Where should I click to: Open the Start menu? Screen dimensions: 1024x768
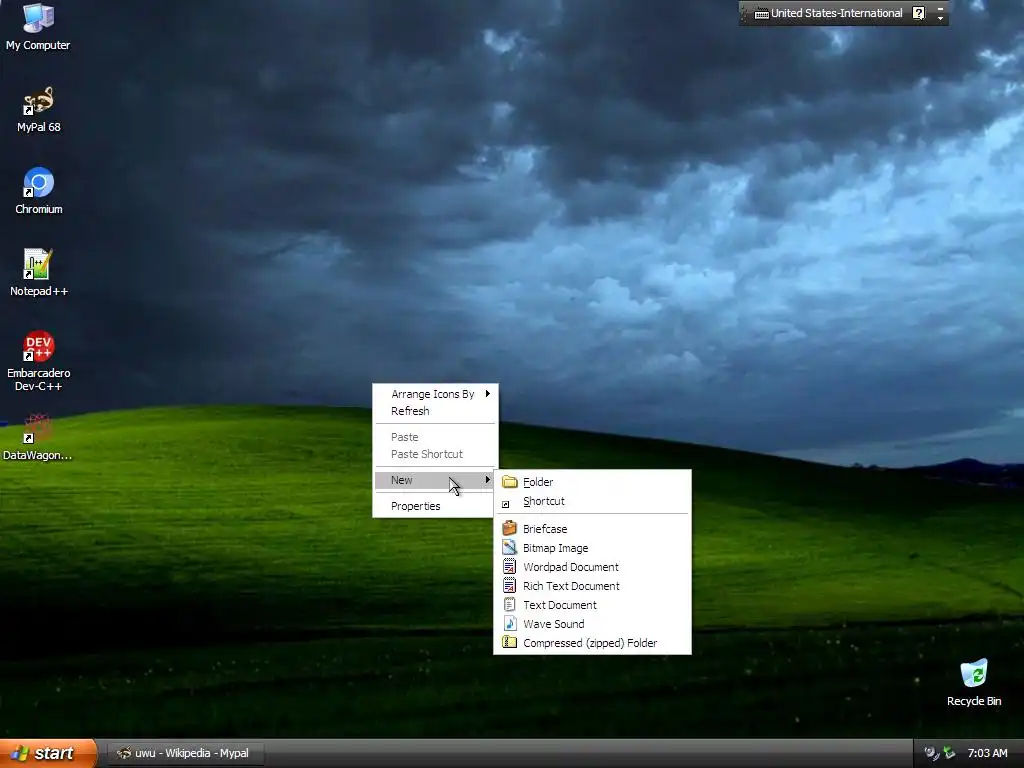tap(48, 754)
